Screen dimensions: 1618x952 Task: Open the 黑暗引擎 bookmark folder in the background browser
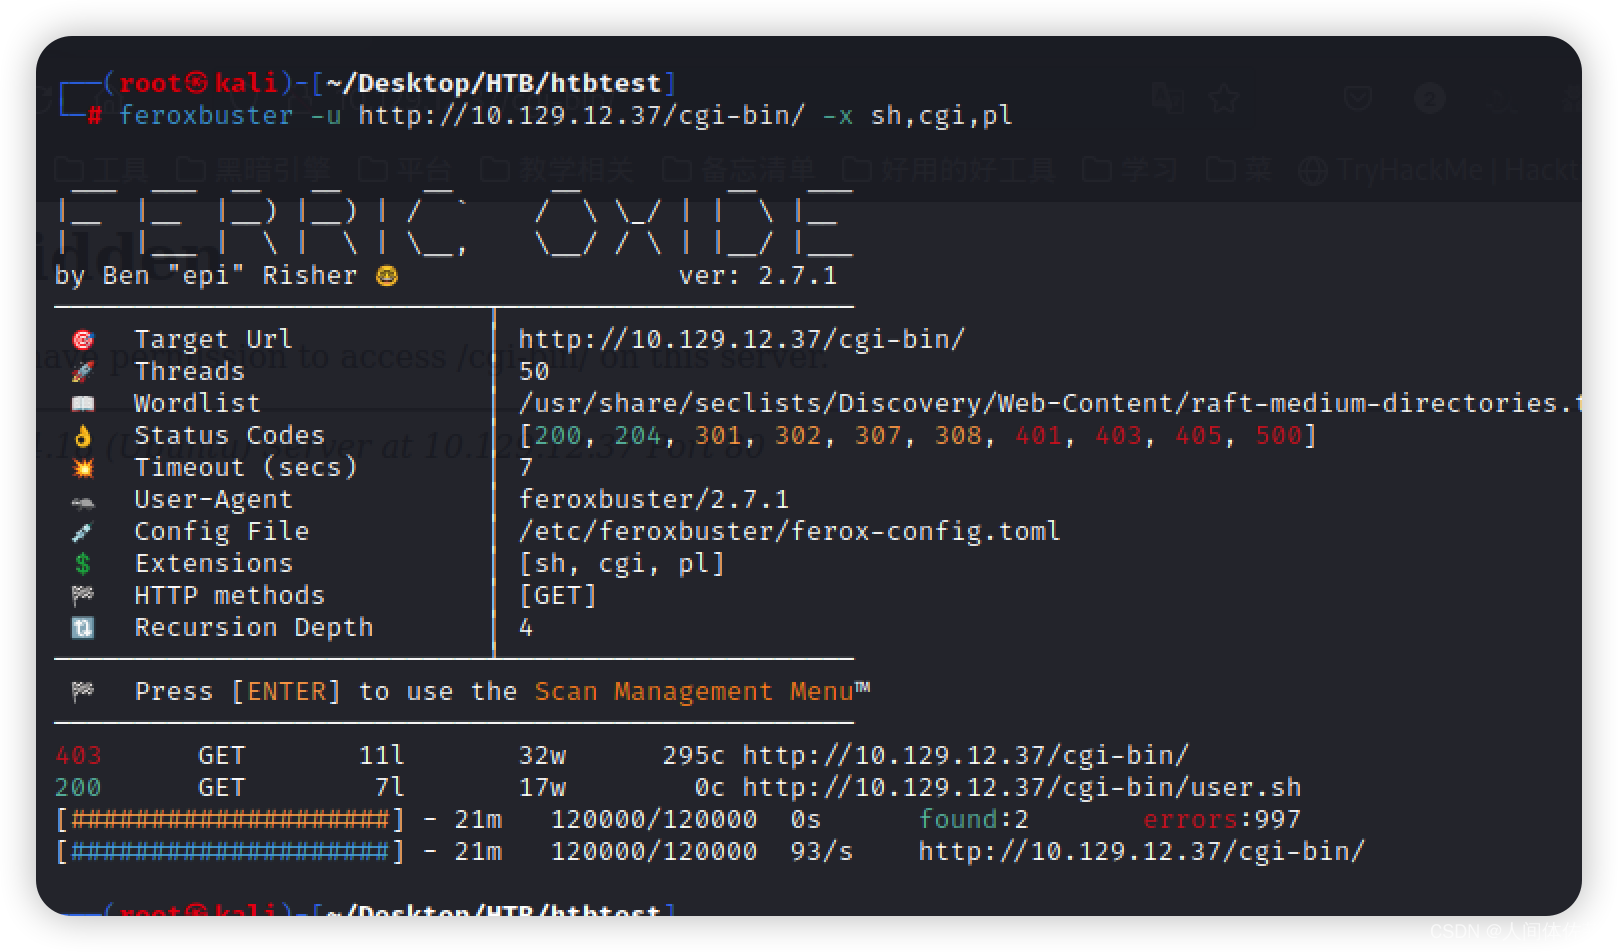point(256,170)
